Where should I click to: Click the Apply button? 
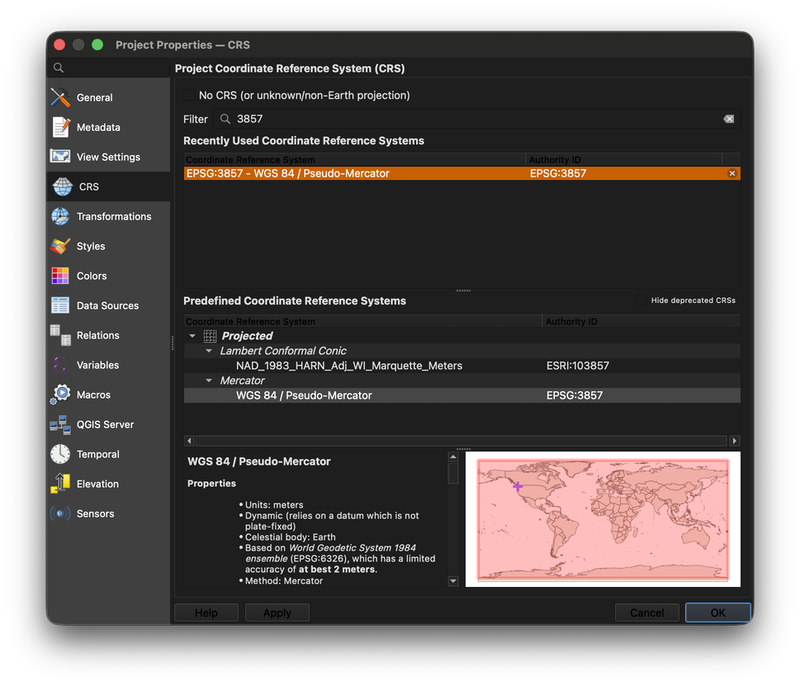click(277, 613)
